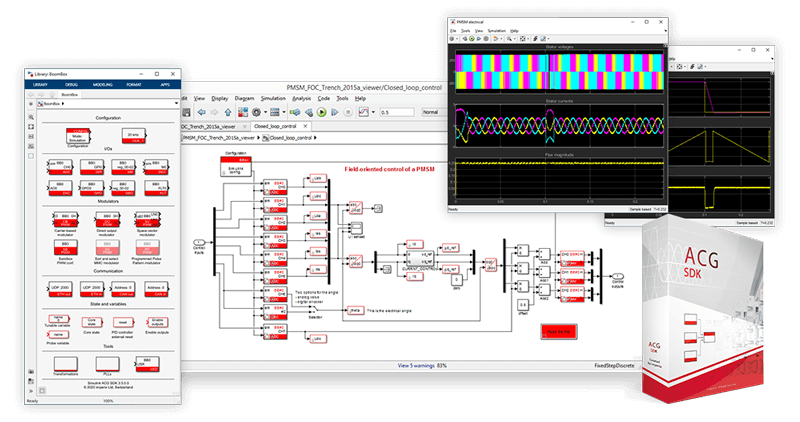Open the Simulation menu in Simulink window
The width and height of the screenshot is (800, 422).
pyautogui.click(x=272, y=98)
